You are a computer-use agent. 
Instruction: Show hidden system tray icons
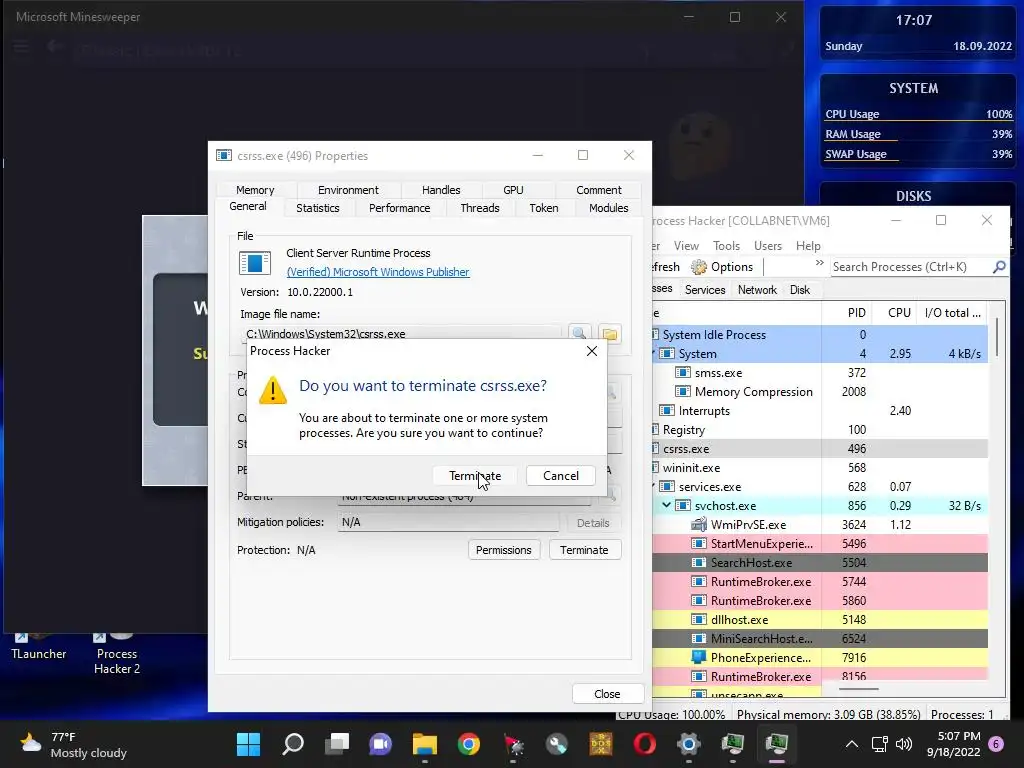(852, 744)
